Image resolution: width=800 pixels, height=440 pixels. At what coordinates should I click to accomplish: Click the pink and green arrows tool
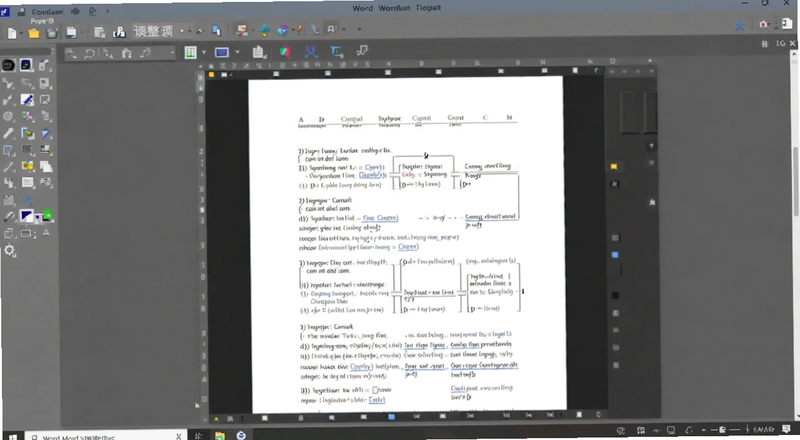click(27, 116)
